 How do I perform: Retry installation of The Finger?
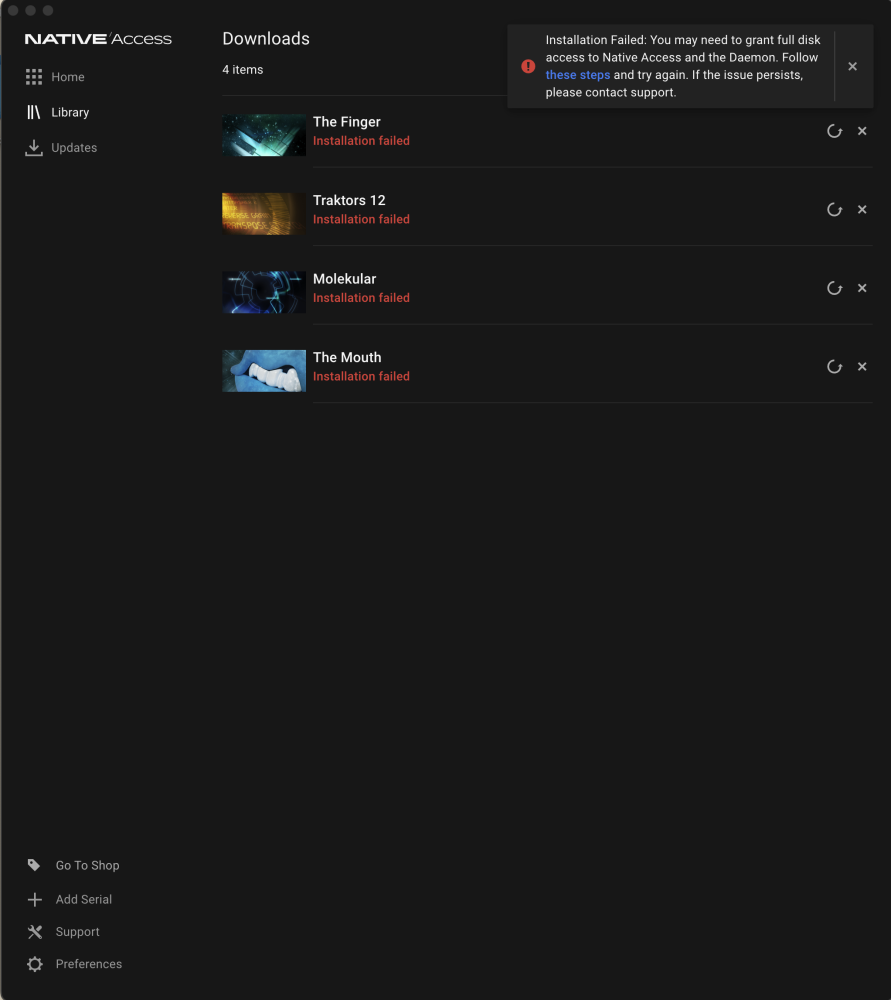[x=834, y=131]
